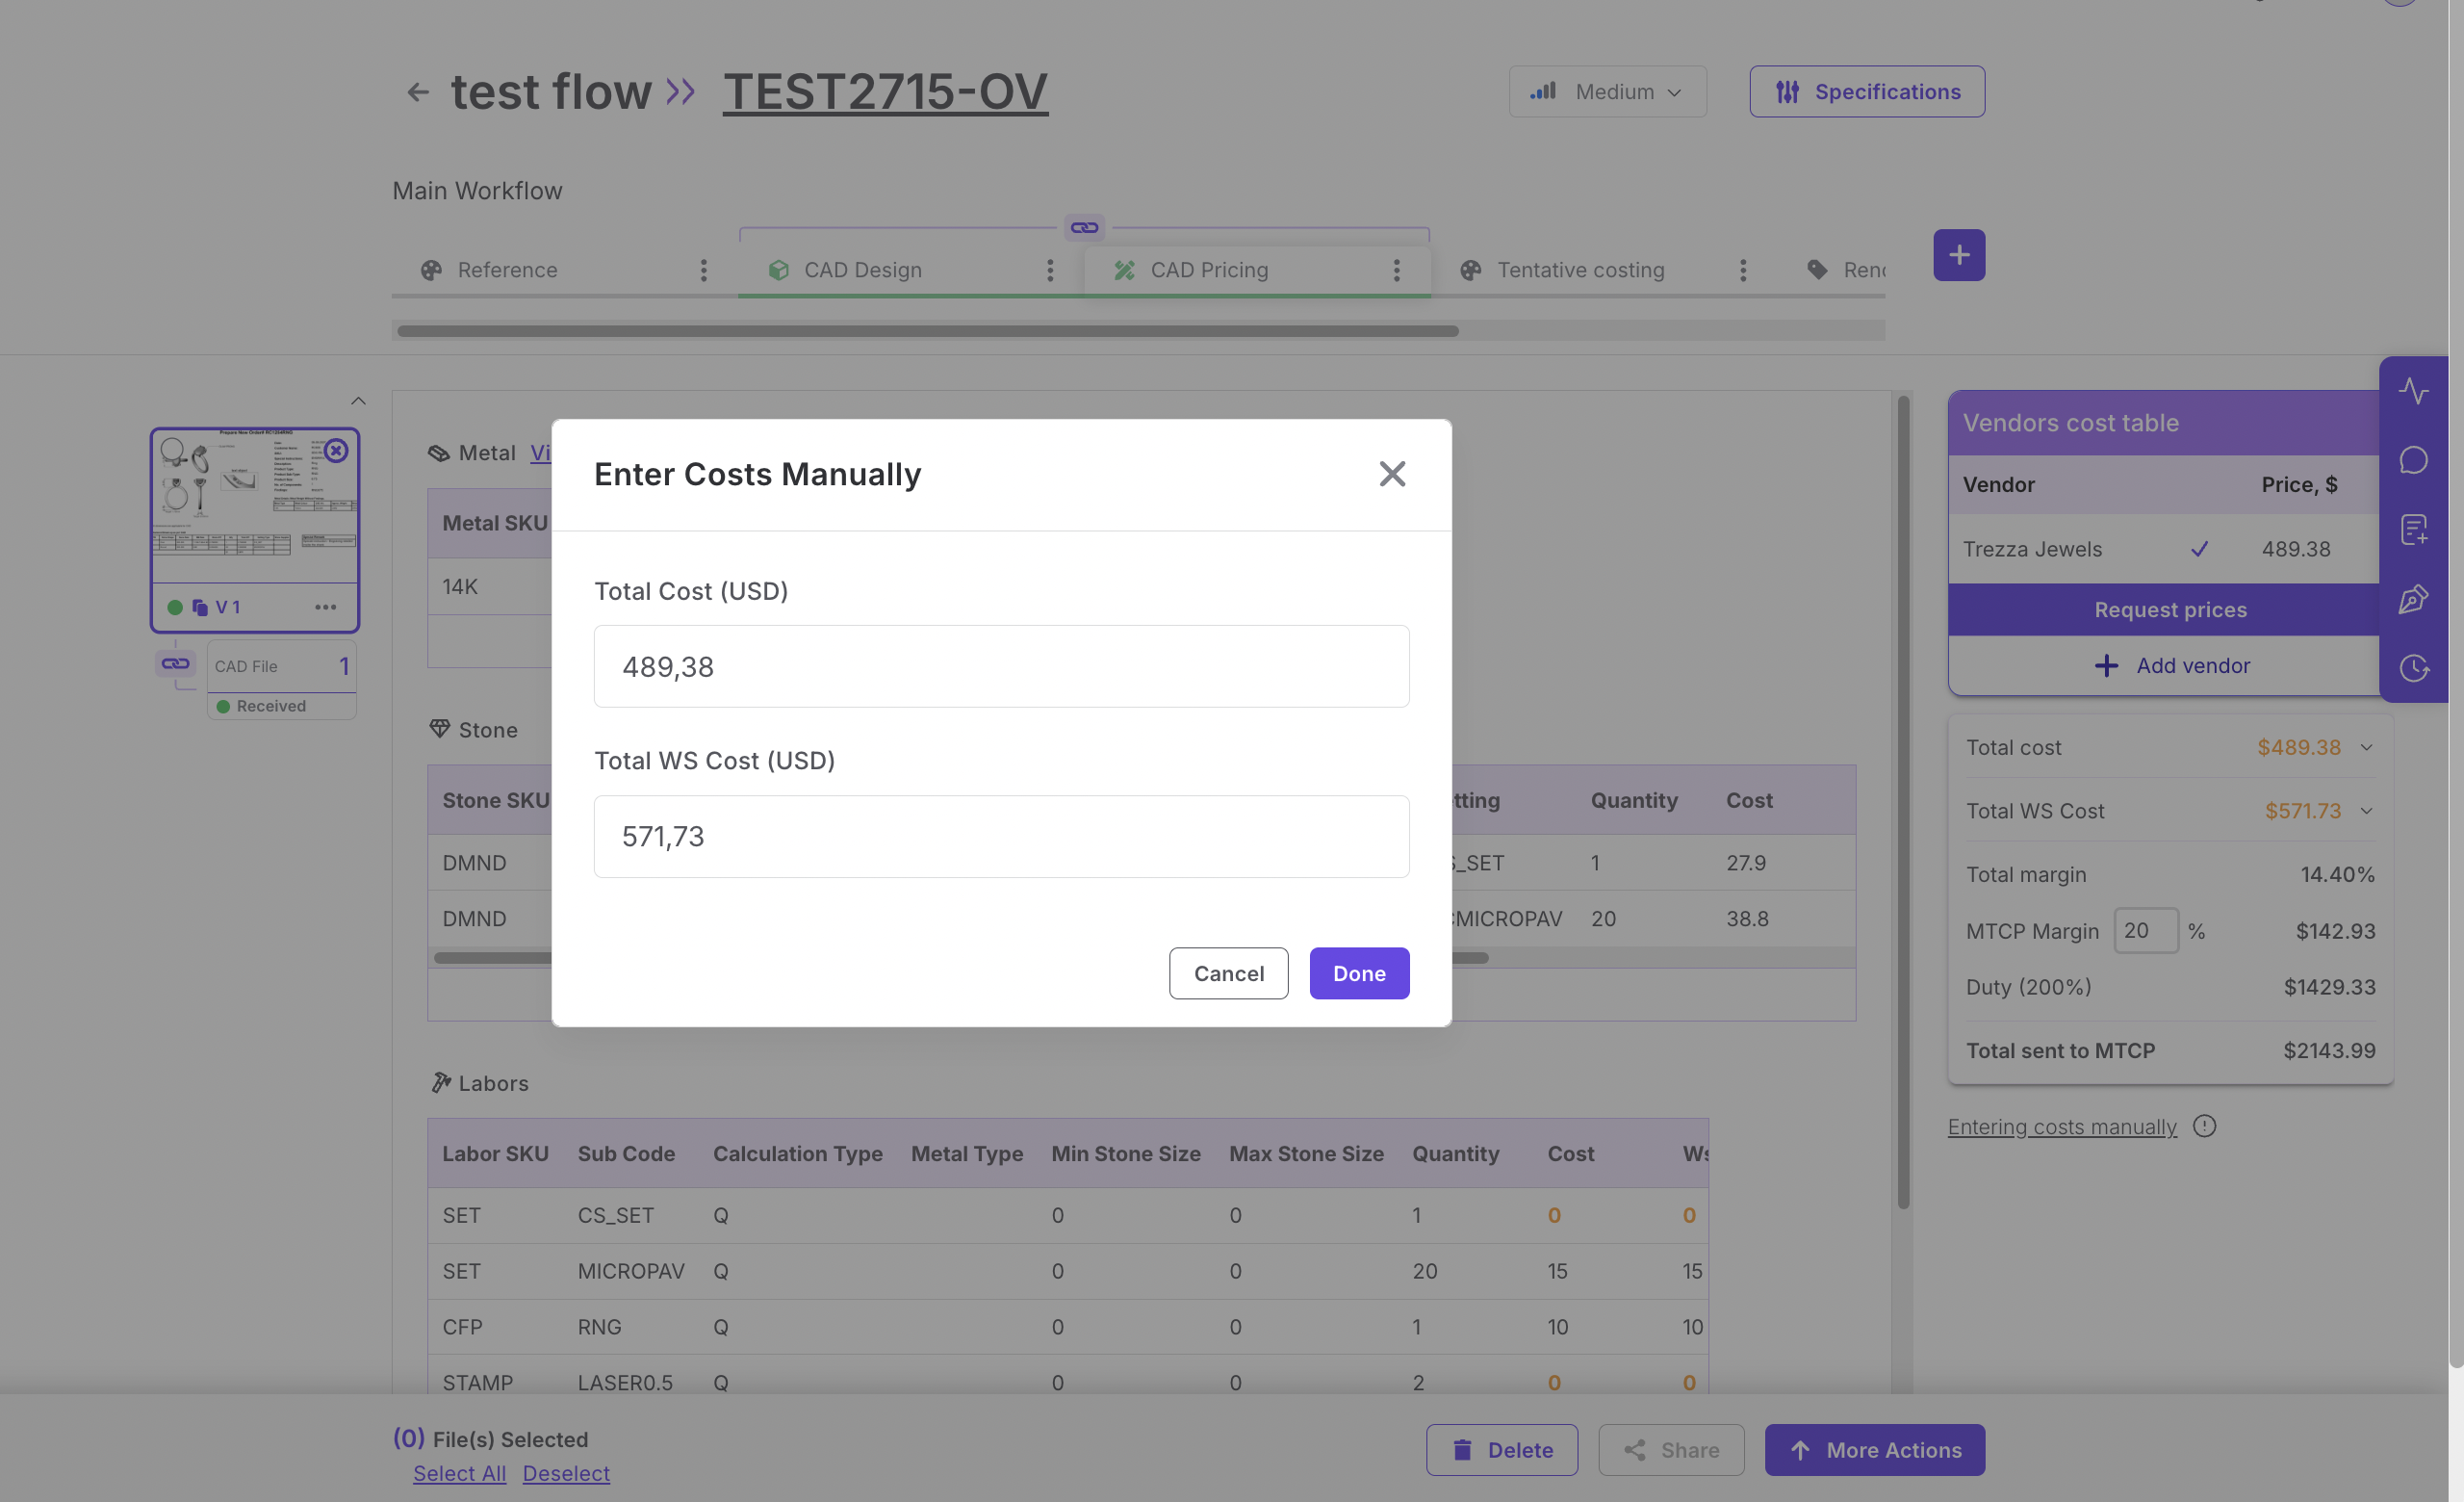
Task: Select the pen tool icon in sidebar
Action: pyautogui.click(x=2413, y=599)
